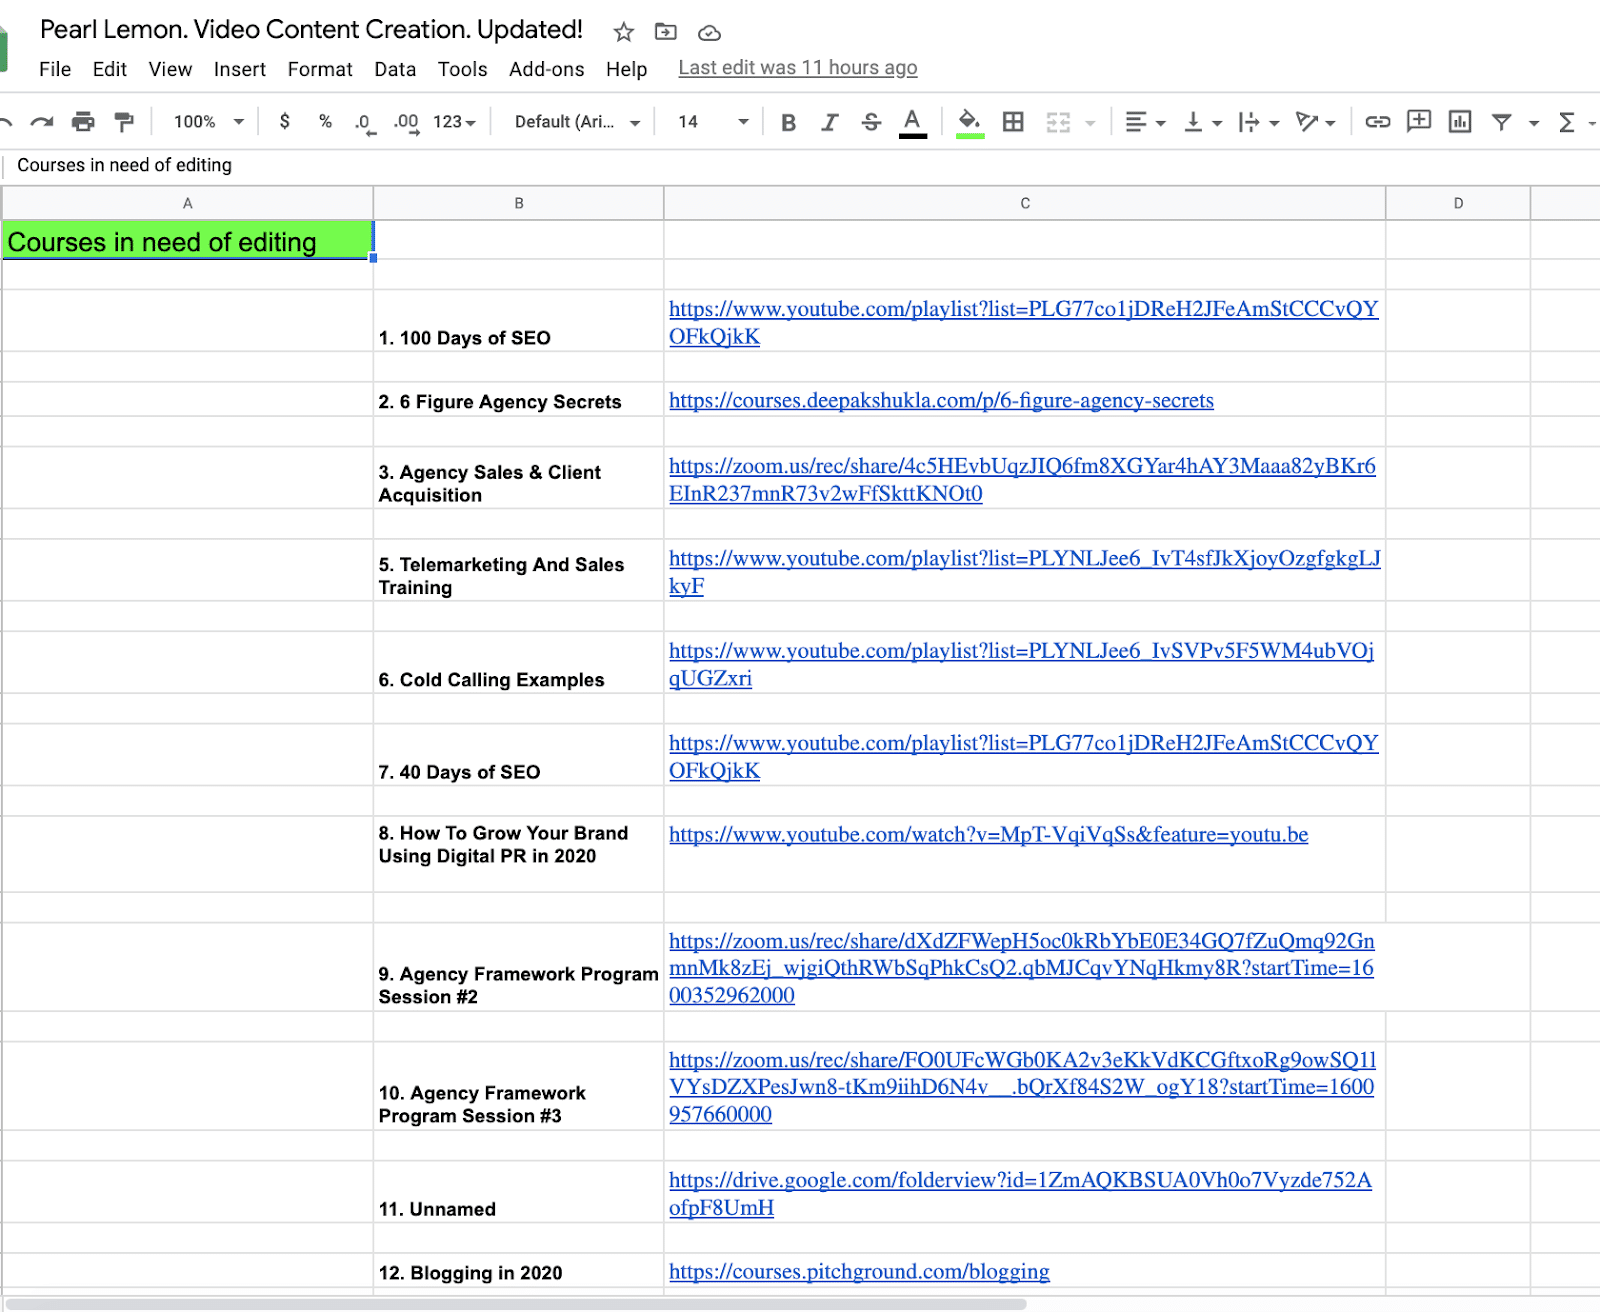Print the spreadsheet
Image resolution: width=1600 pixels, height=1312 pixels.
83,122
